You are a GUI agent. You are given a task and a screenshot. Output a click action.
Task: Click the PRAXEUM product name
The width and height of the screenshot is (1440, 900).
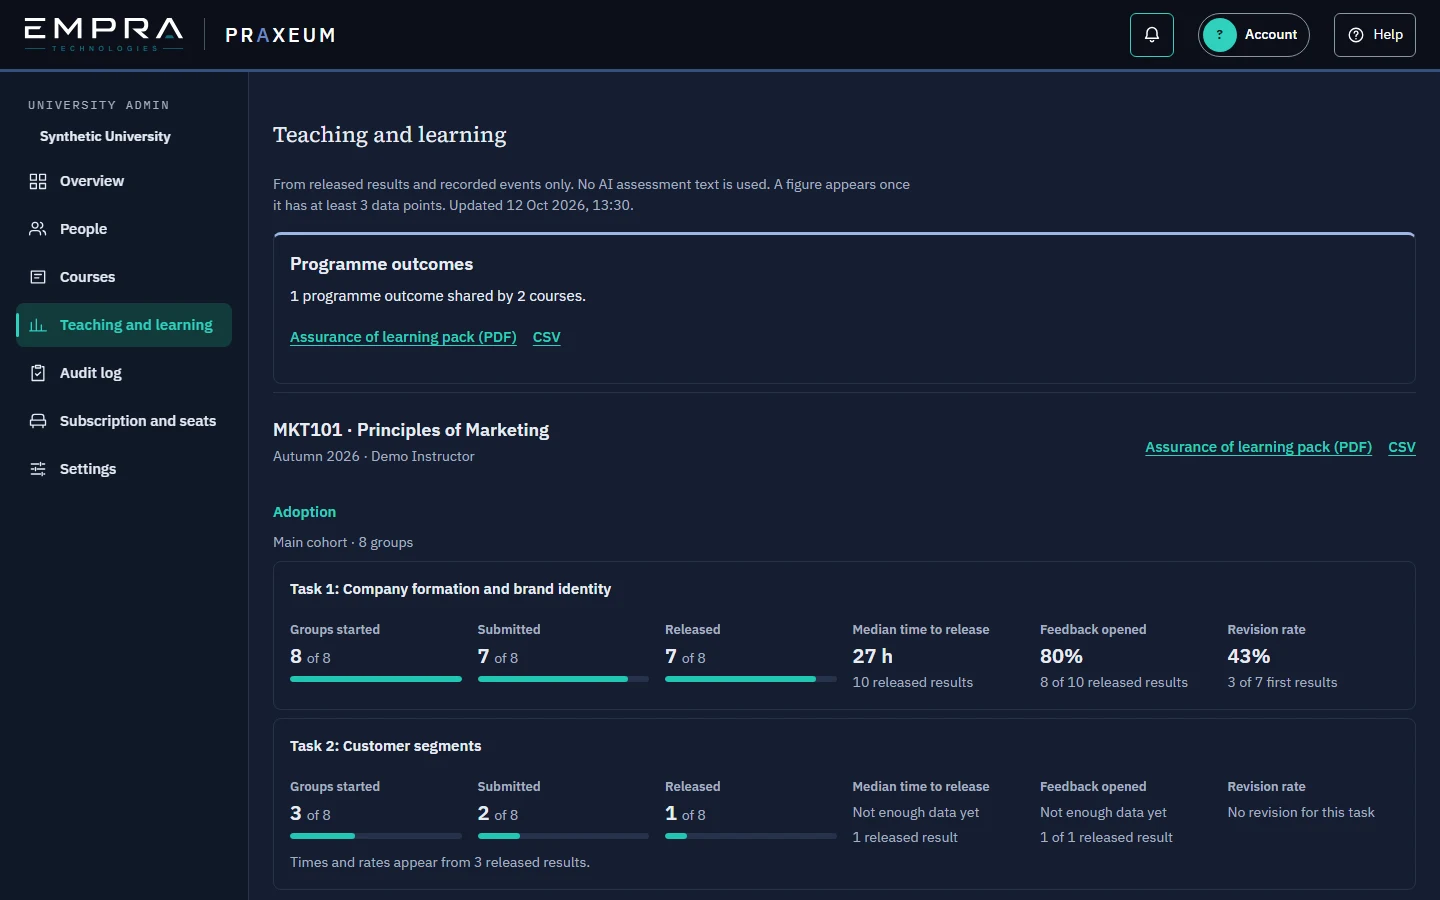click(x=280, y=35)
